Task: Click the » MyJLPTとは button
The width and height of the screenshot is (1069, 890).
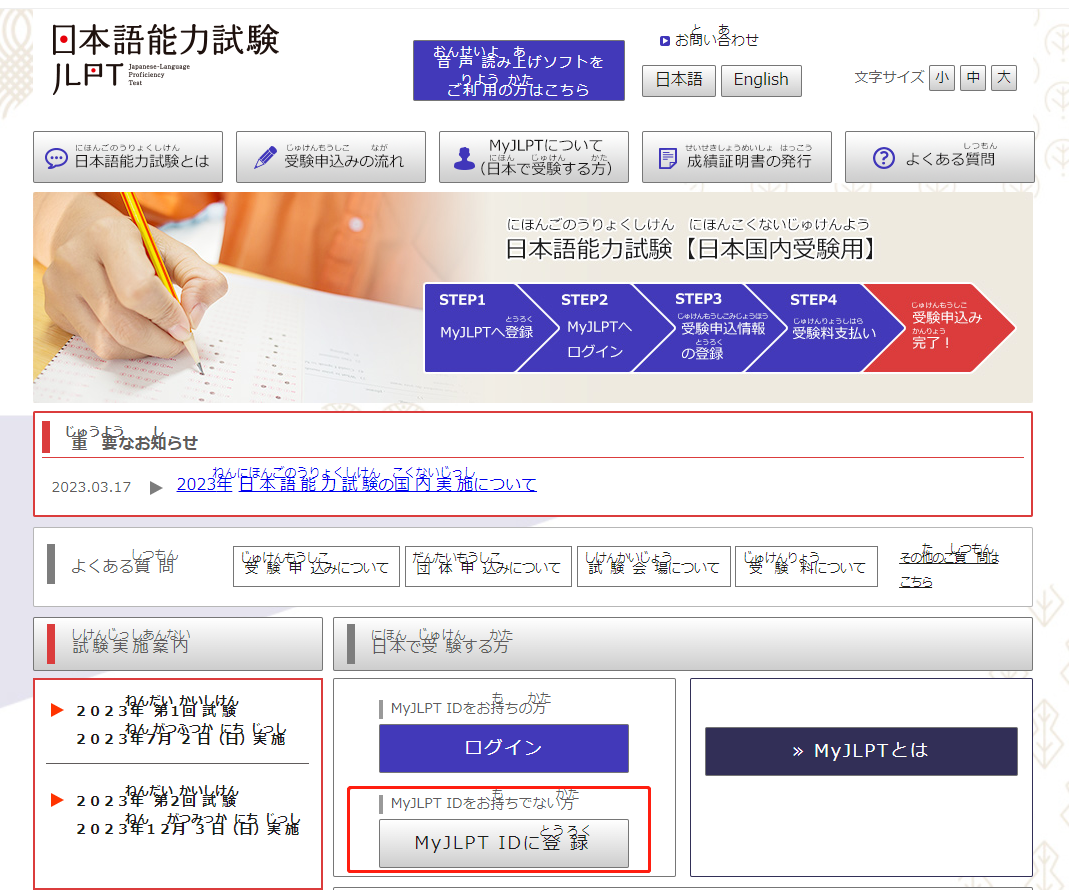Action: coord(861,751)
